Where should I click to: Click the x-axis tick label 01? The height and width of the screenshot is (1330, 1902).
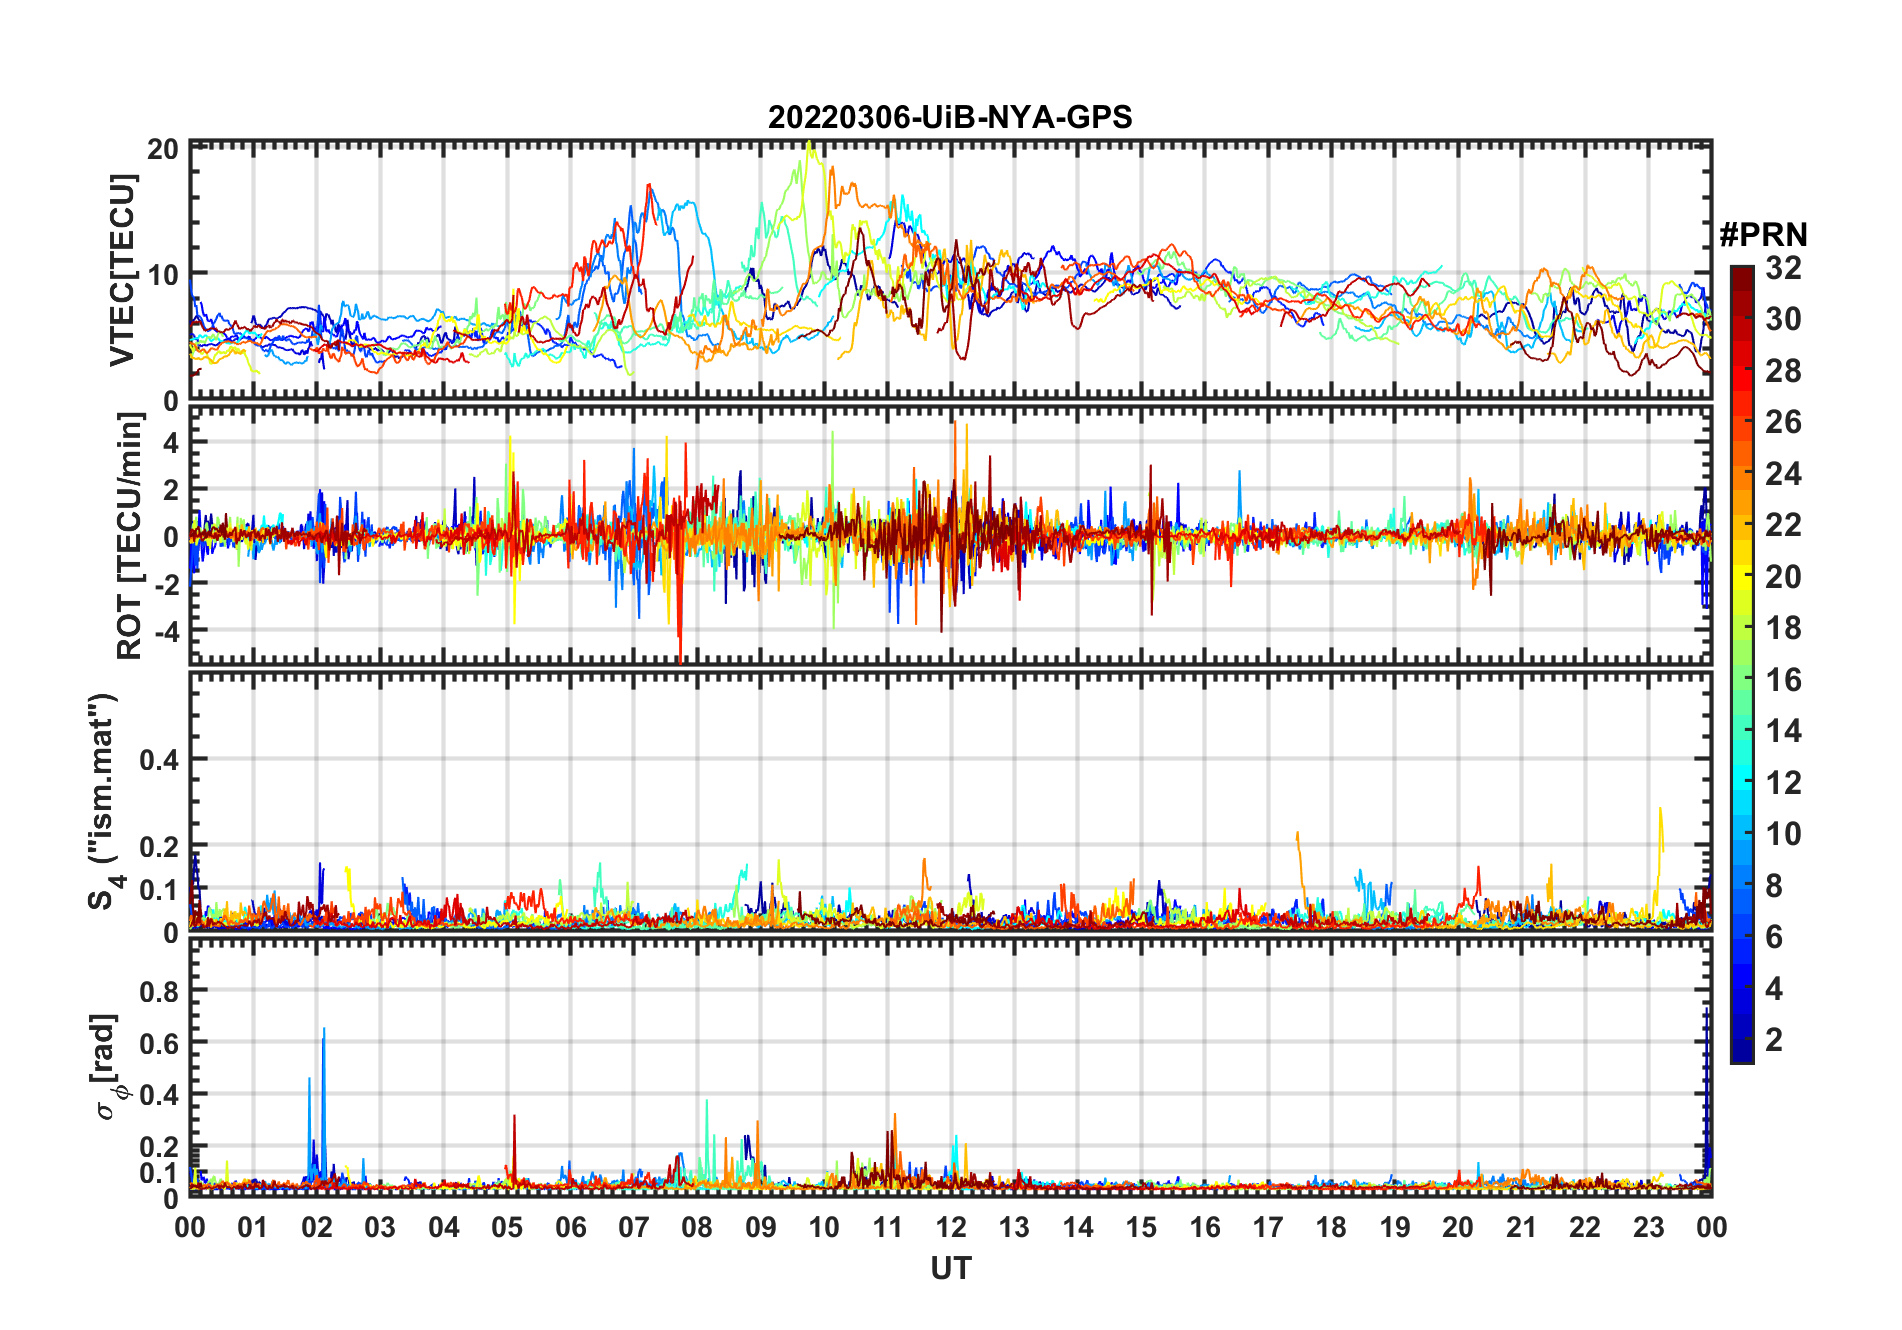tap(253, 1227)
